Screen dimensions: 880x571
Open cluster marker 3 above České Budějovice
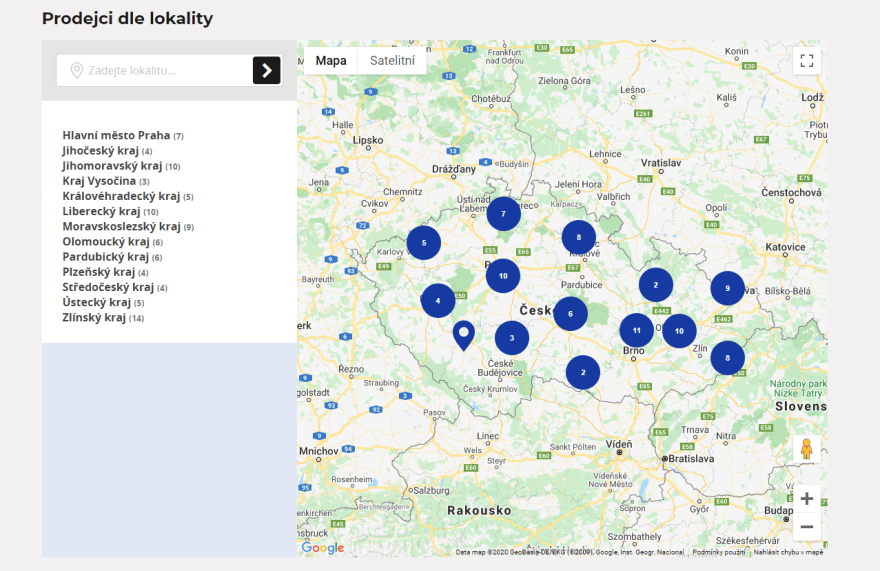pyautogui.click(x=512, y=338)
